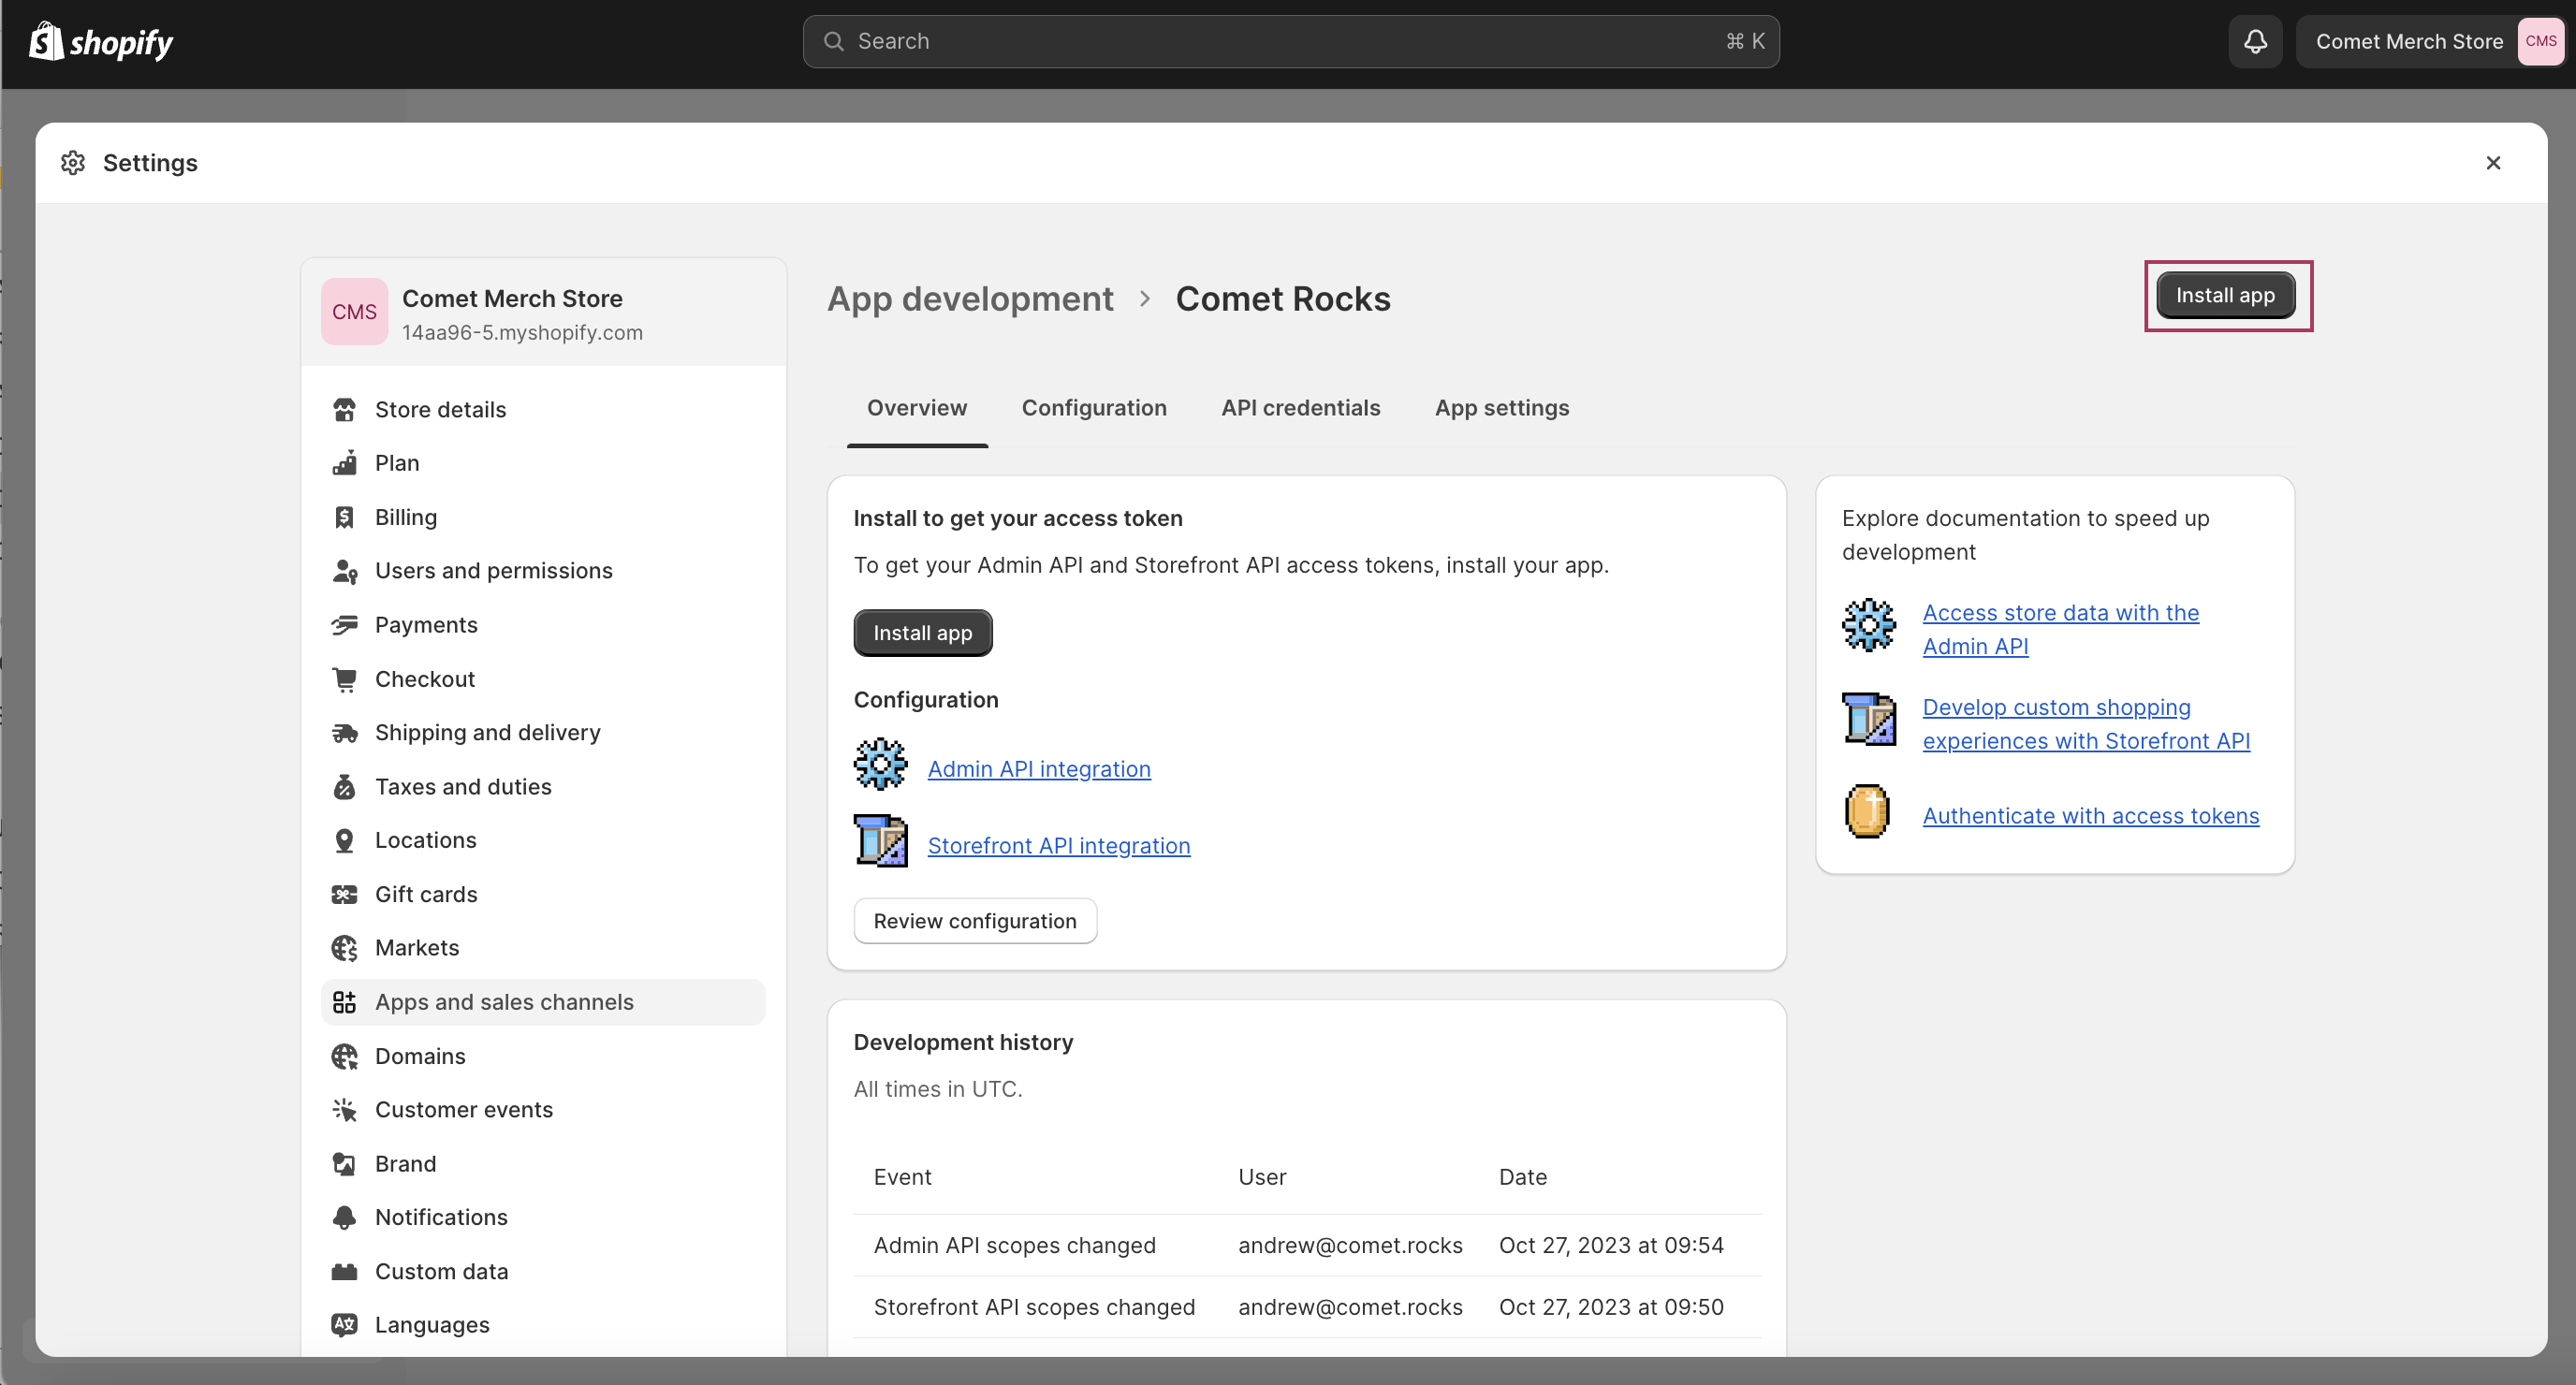Select the App settings tab
This screenshot has height=1385, width=2576.
(1501, 408)
